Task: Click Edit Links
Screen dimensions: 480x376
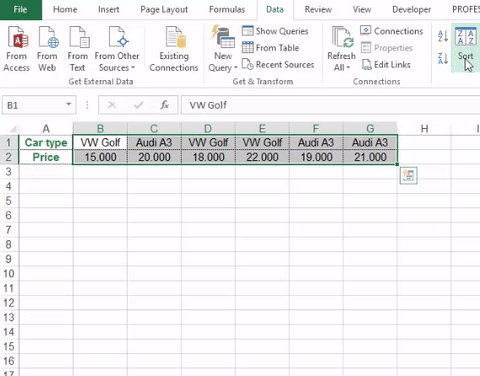Action: (x=386, y=64)
